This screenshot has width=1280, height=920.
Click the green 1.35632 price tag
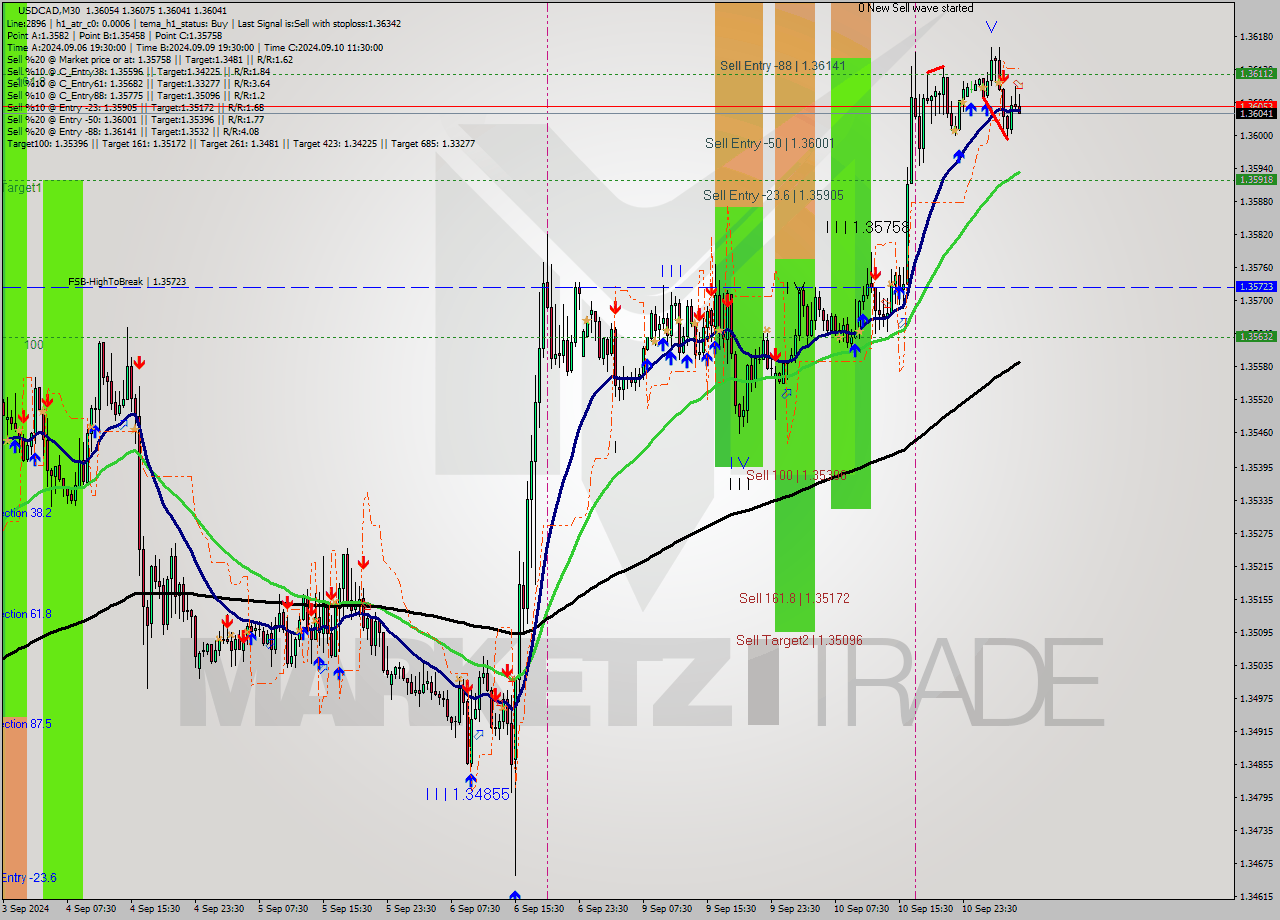pyautogui.click(x=1256, y=336)
